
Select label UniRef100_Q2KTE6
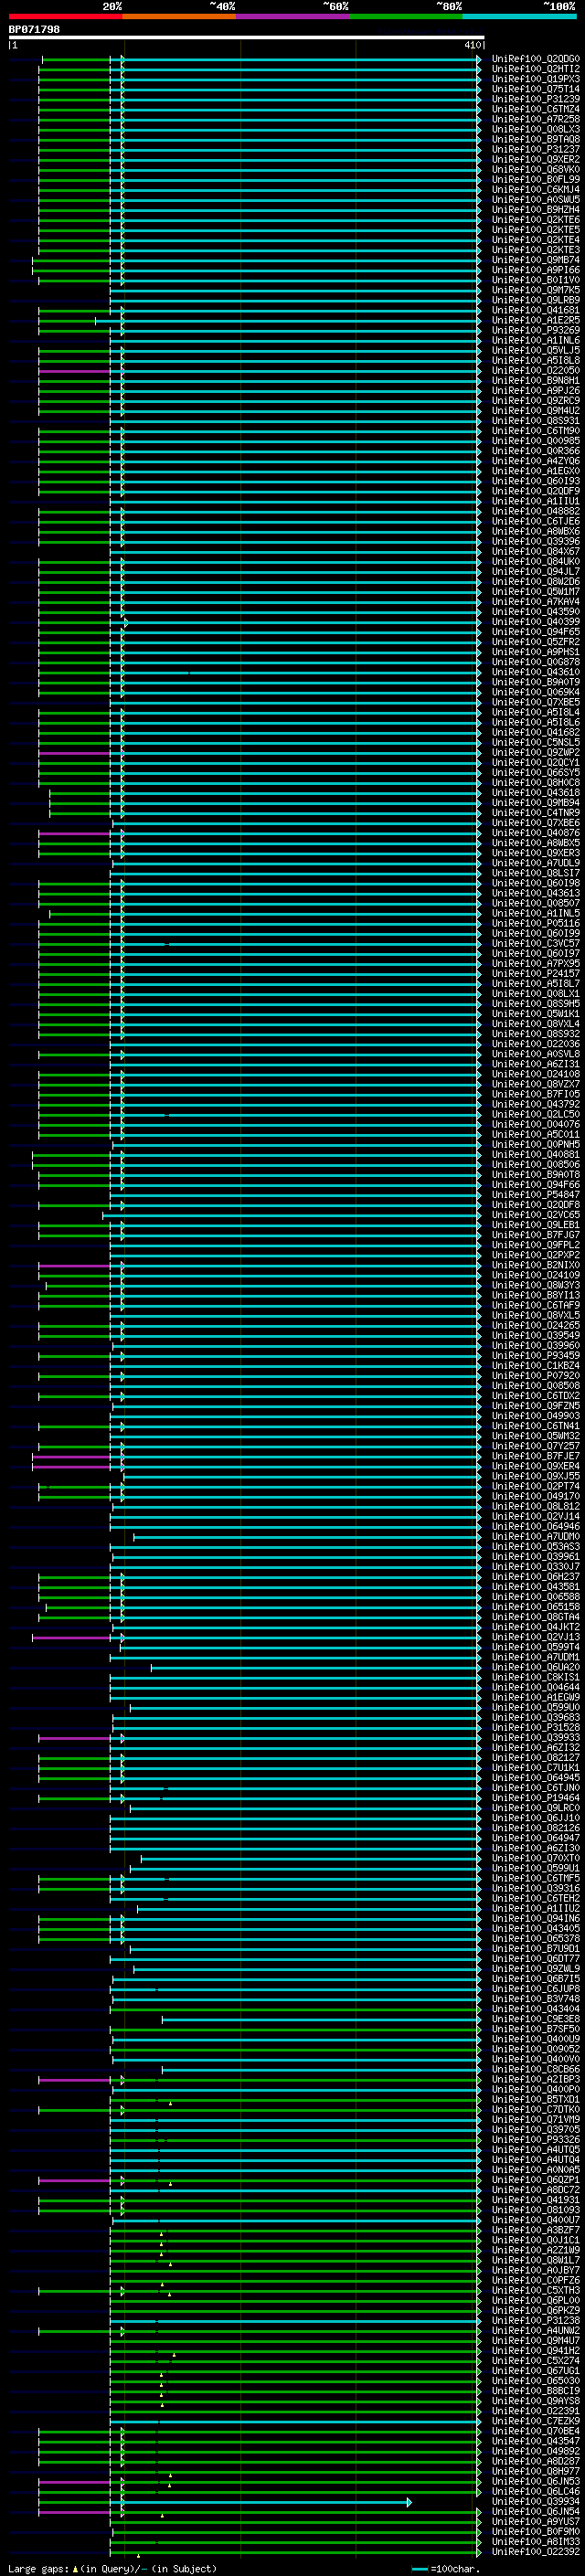(x=536, y=219)
